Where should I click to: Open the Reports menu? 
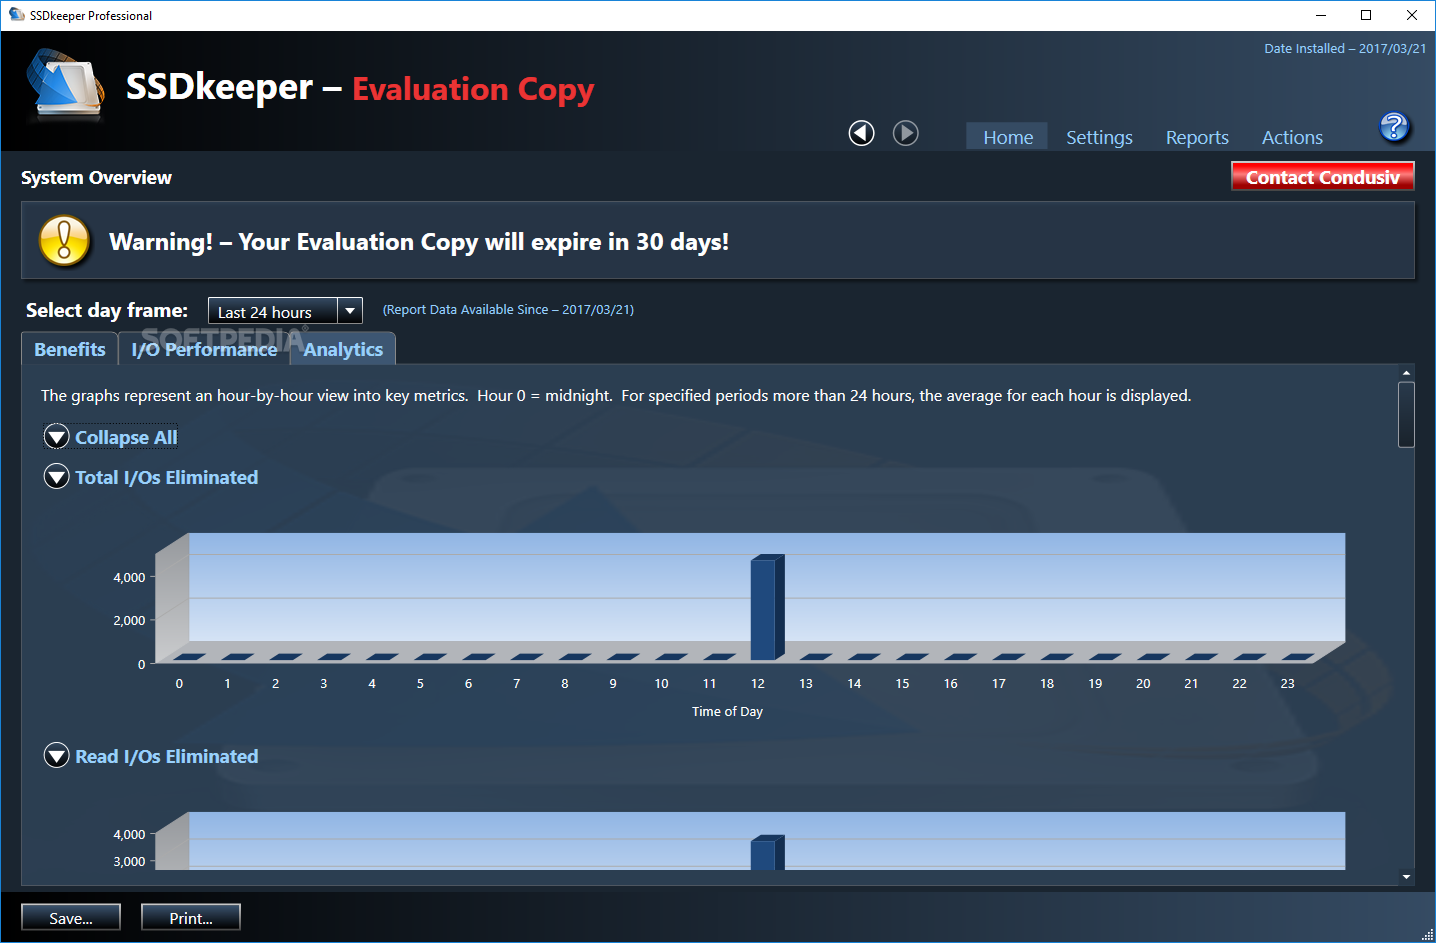pyautogui.click(x=1197, y=137)
